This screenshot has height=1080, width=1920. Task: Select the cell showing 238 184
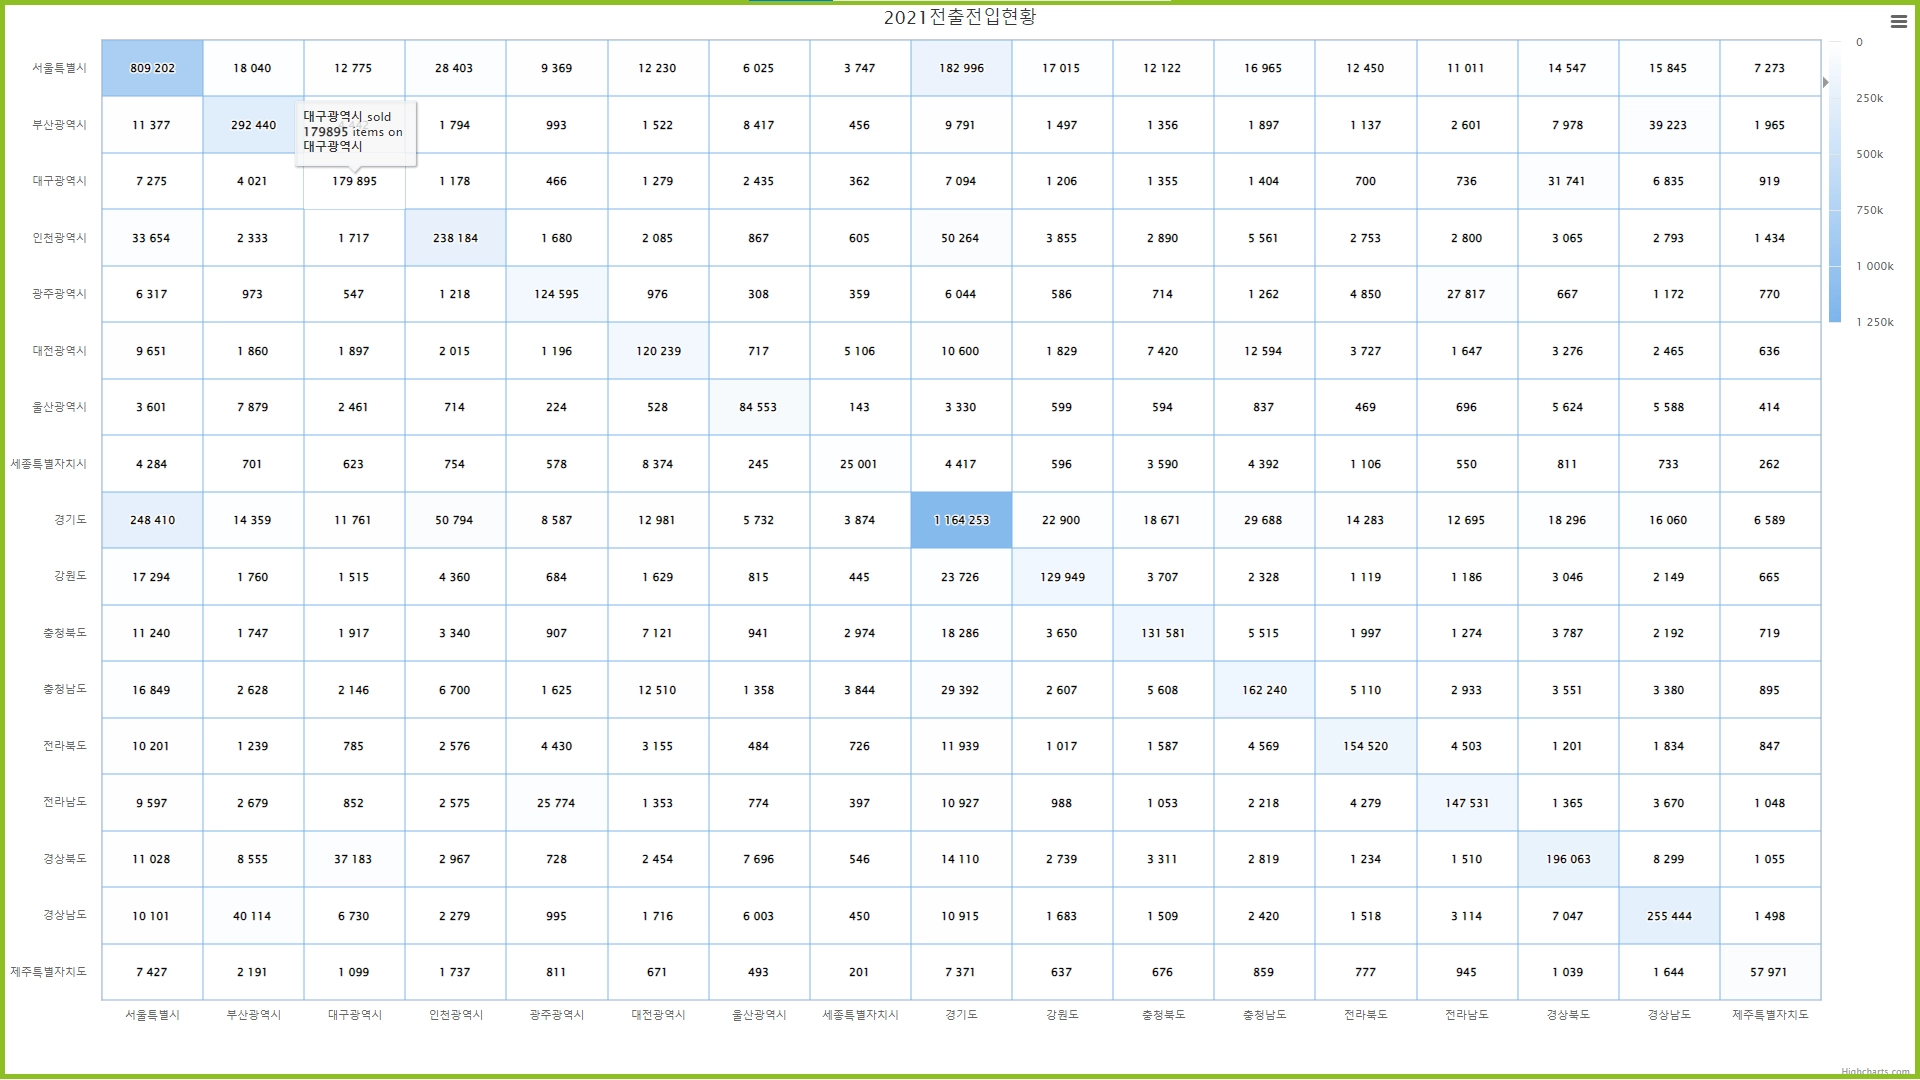[x=455, y=238]
